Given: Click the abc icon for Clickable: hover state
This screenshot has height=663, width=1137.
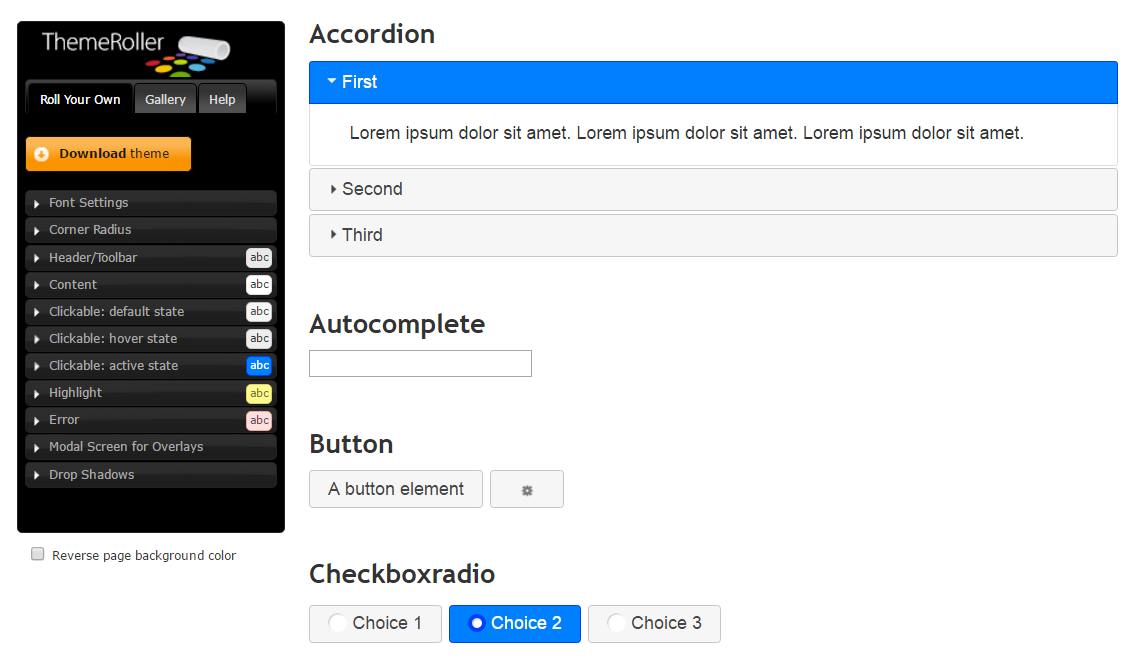Looking at the screenshot, I should tap(259, 338).
